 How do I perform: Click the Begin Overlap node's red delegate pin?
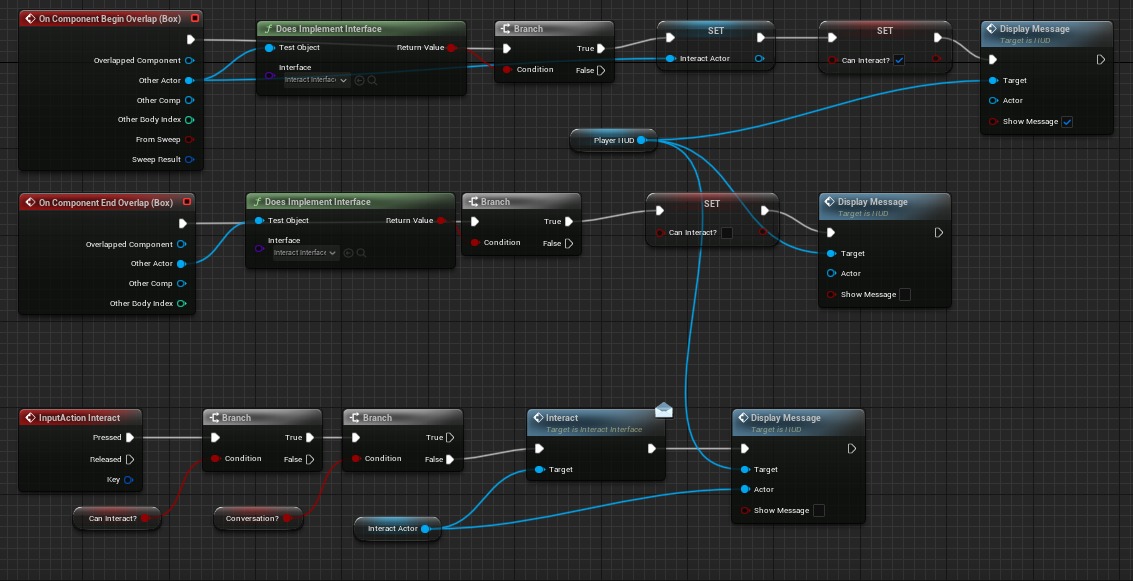point(194,18)
